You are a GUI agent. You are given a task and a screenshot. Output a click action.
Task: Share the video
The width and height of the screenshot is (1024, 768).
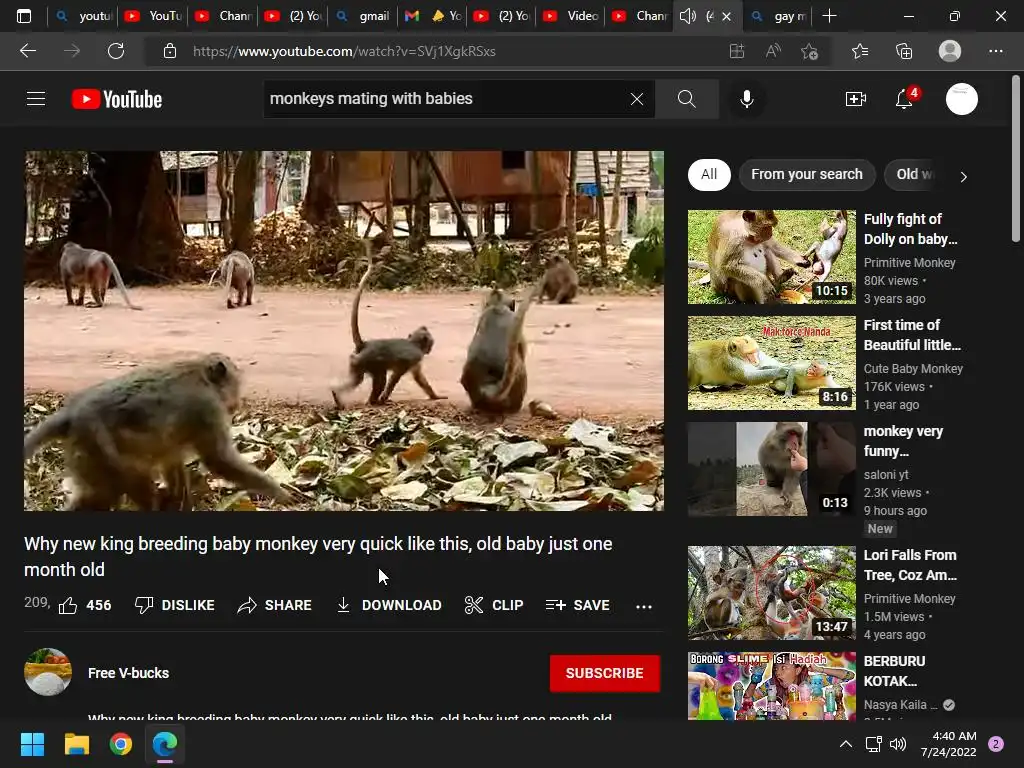pyautogui.click(x=274, y=605)
